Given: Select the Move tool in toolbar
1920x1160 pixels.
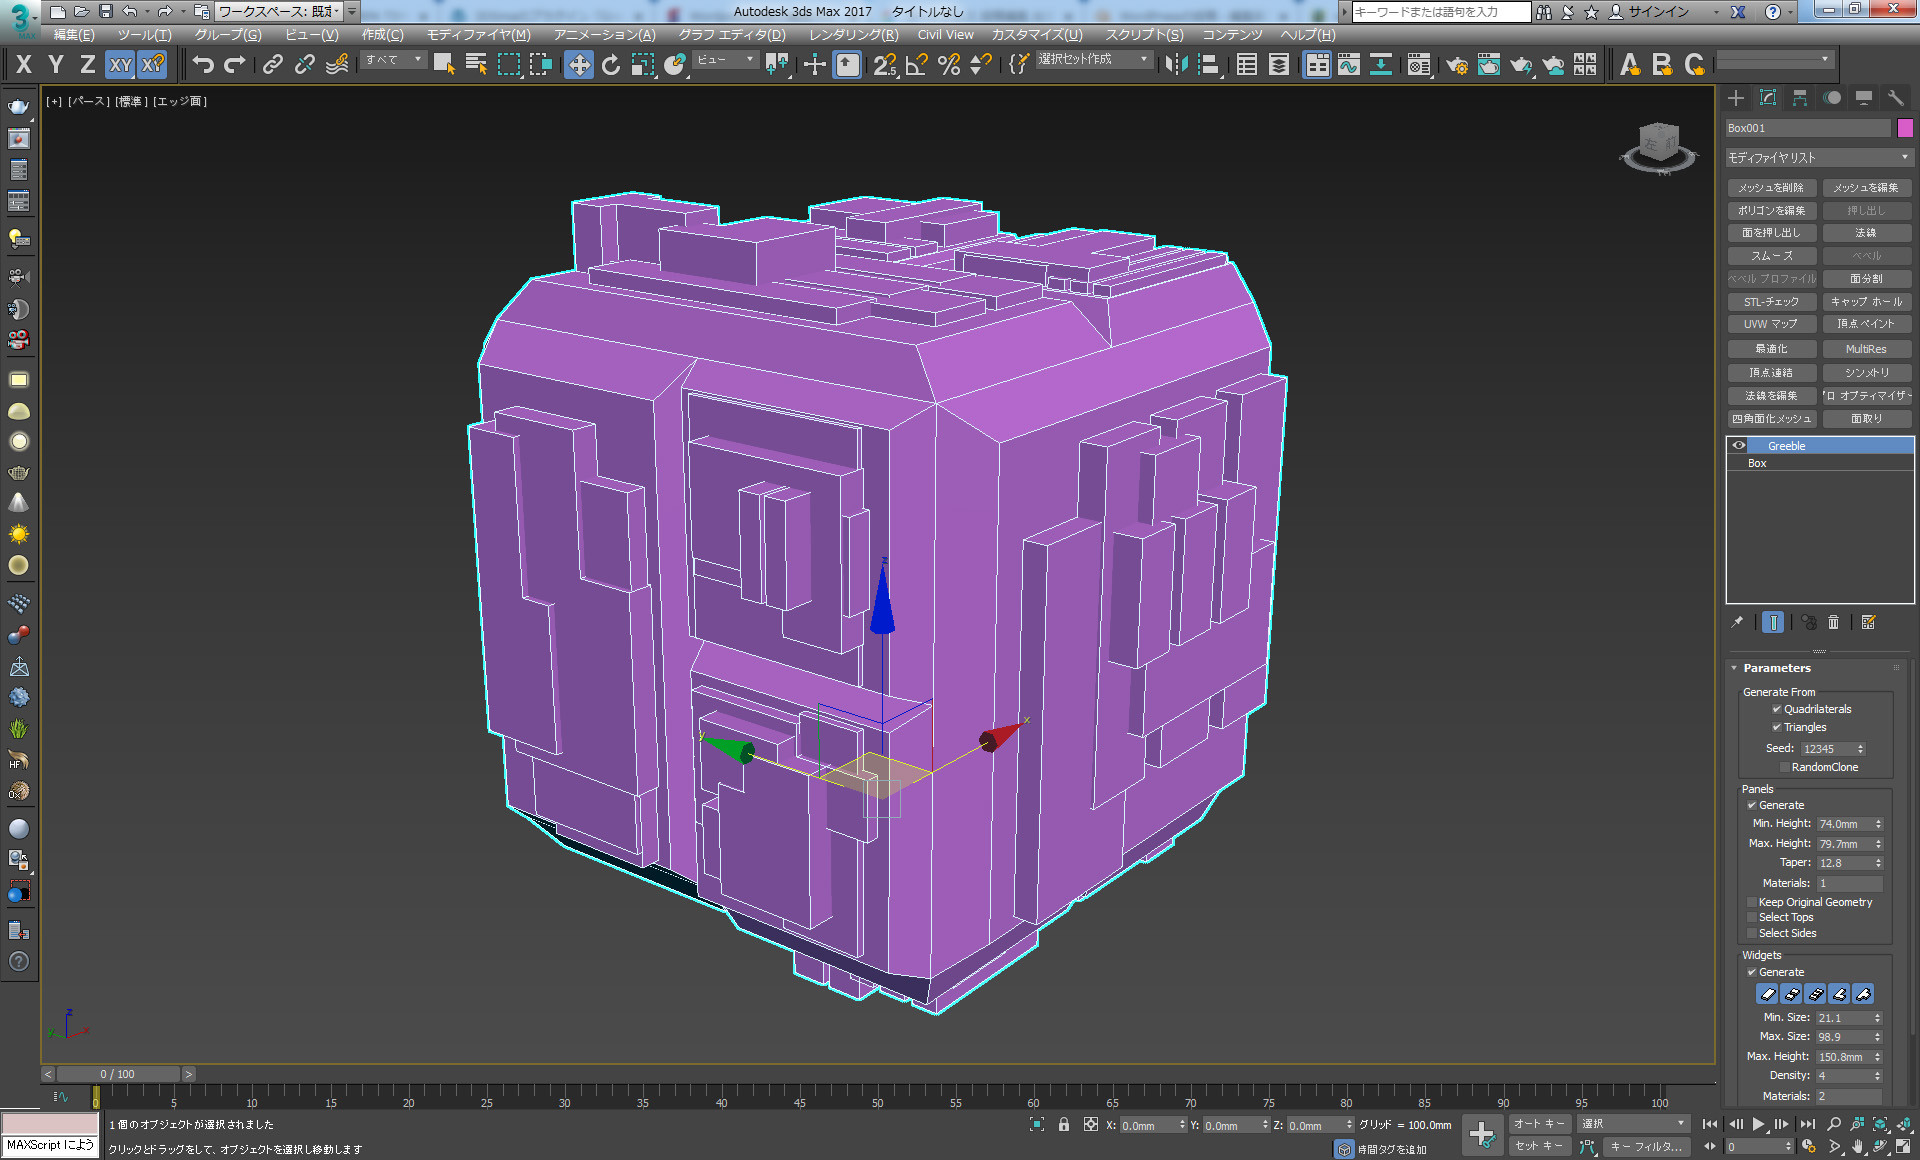Looking at the screenshot, I should tap(578, 65).
